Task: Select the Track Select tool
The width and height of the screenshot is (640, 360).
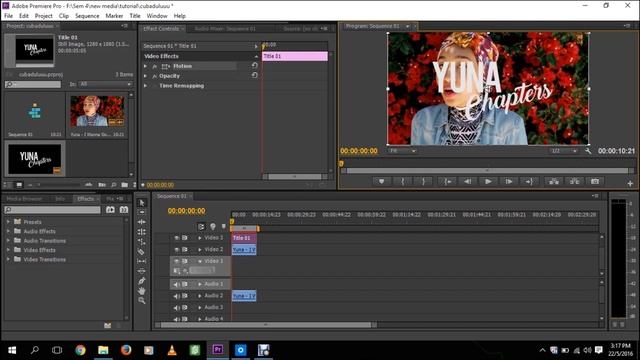Action: 142,212
